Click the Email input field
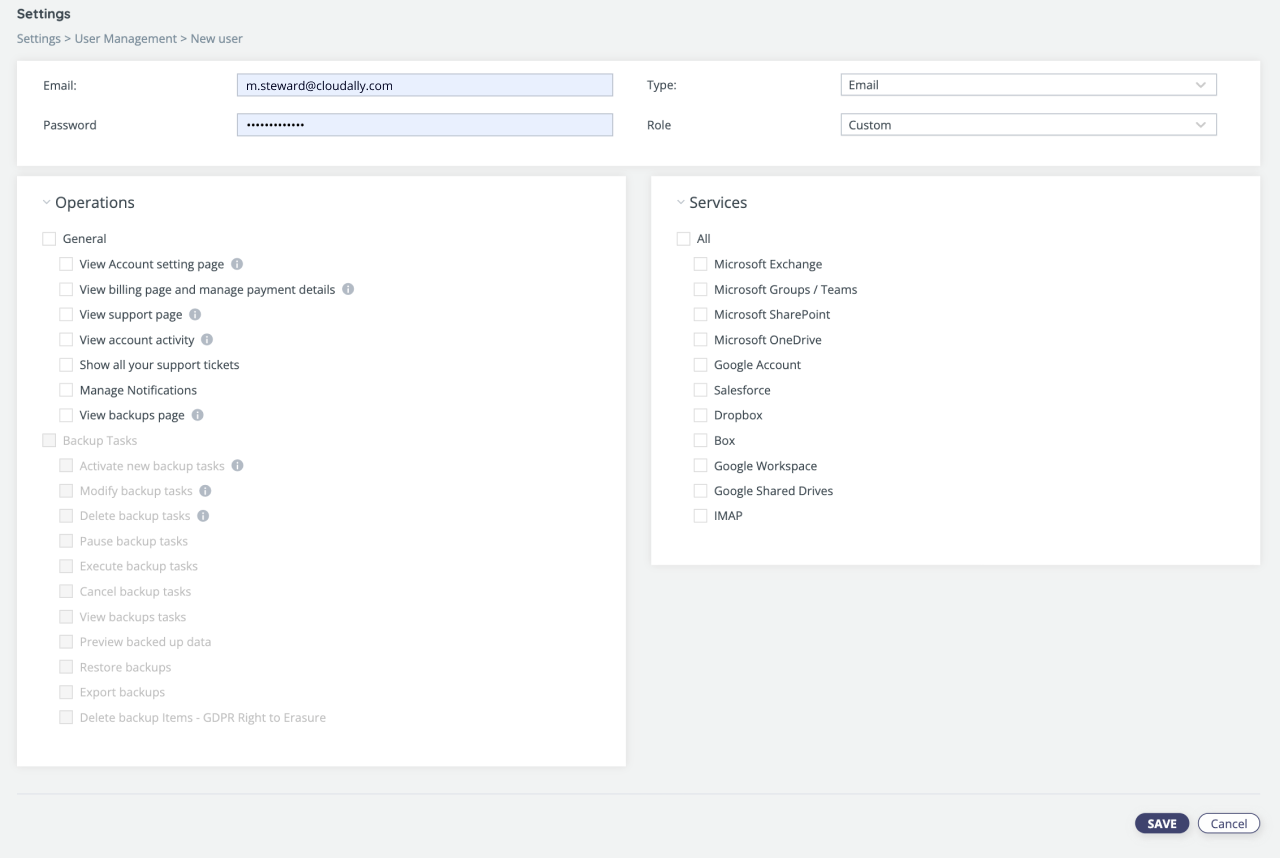This screenshot has width=1280, height=858. point(424,85)
